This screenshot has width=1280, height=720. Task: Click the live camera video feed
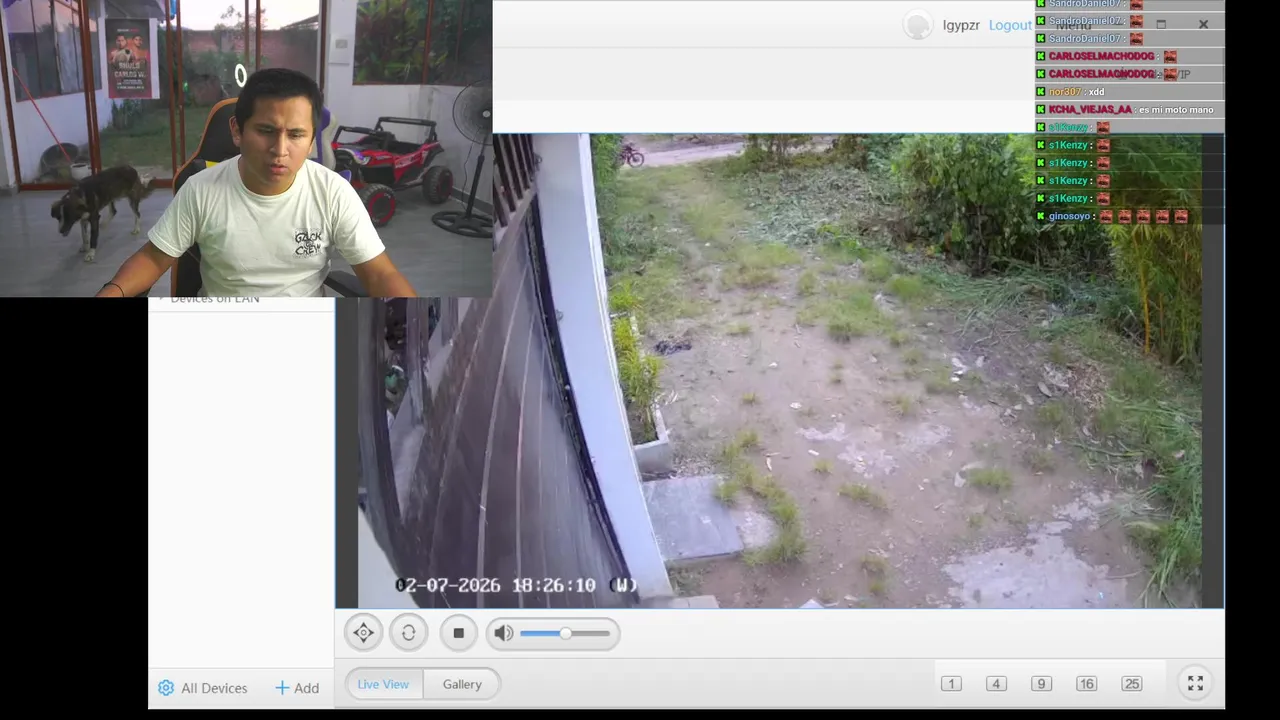[780, 371]
